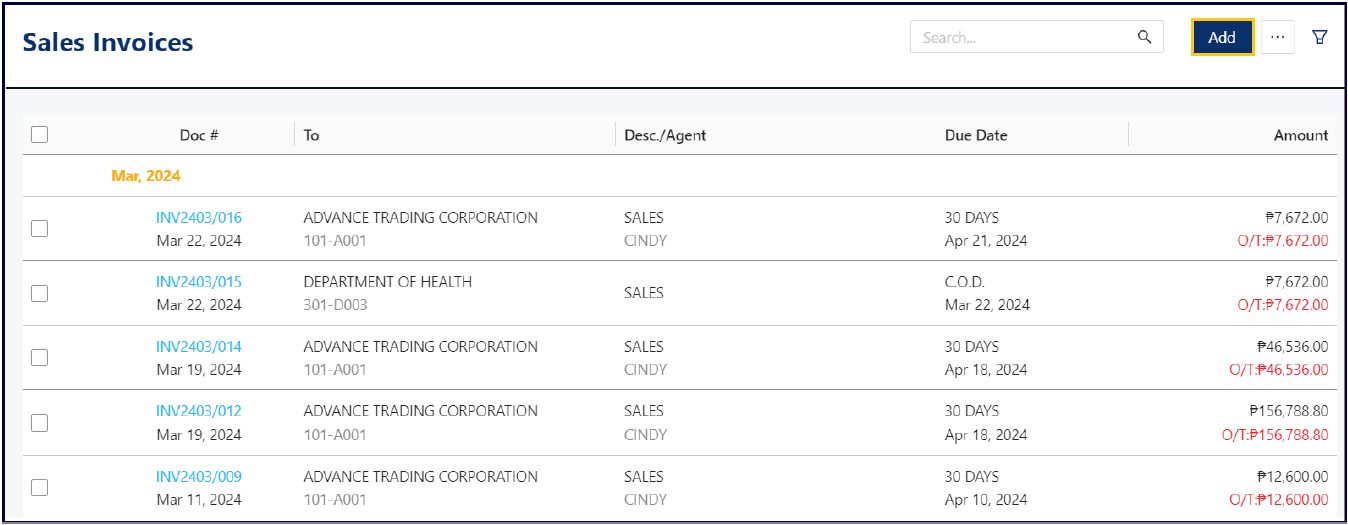Click the Amount column header
This screenshot has height=525, width=1348.
(1300, 135)
